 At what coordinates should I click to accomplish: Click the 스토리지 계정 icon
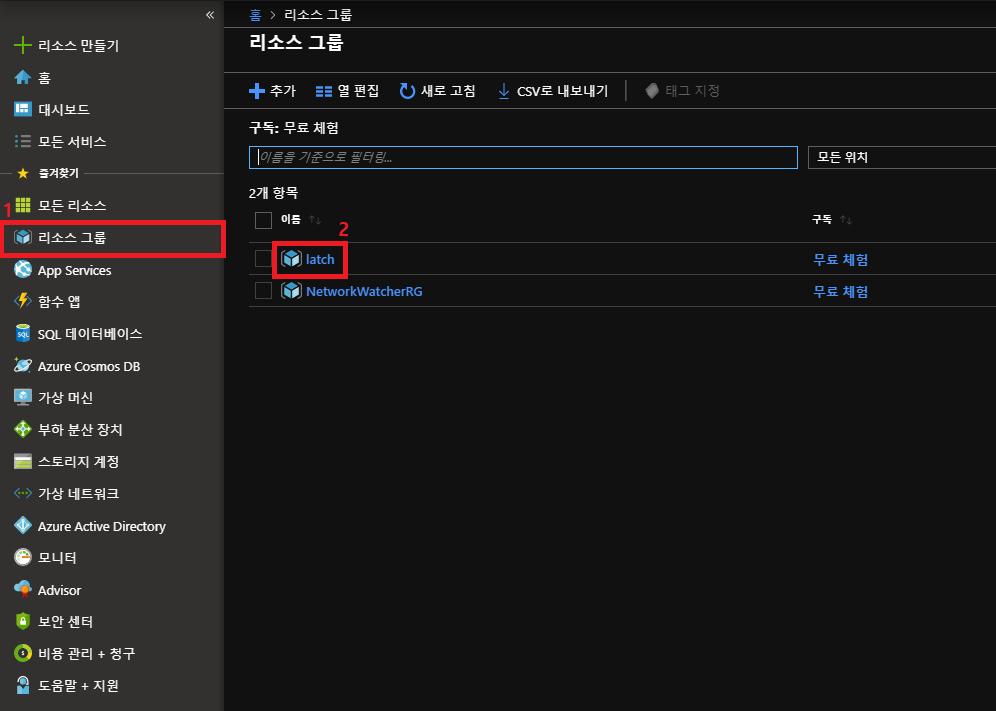(x=22, y=461)
